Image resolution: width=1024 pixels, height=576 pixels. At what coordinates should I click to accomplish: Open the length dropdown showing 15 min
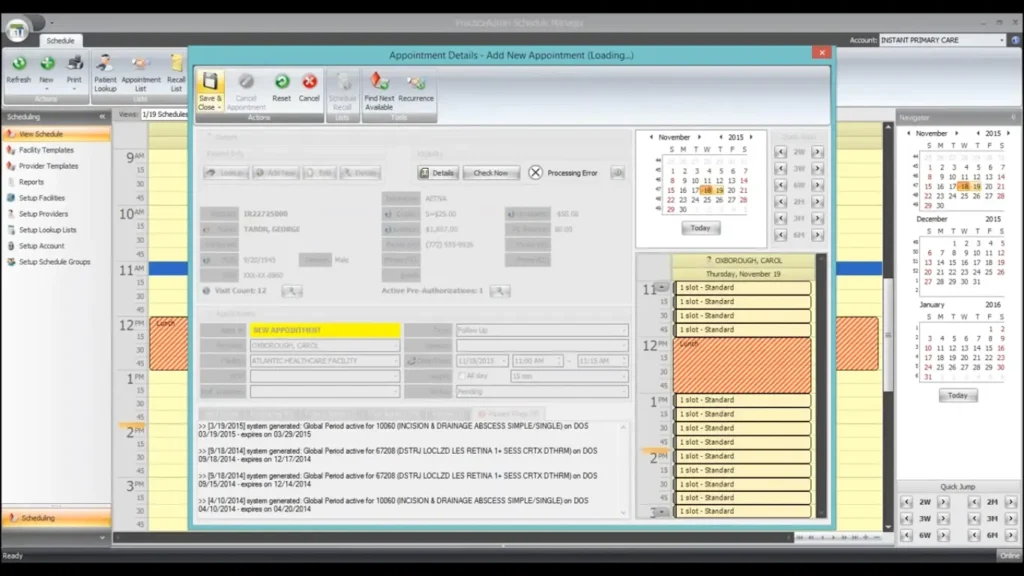pos(624,376)
